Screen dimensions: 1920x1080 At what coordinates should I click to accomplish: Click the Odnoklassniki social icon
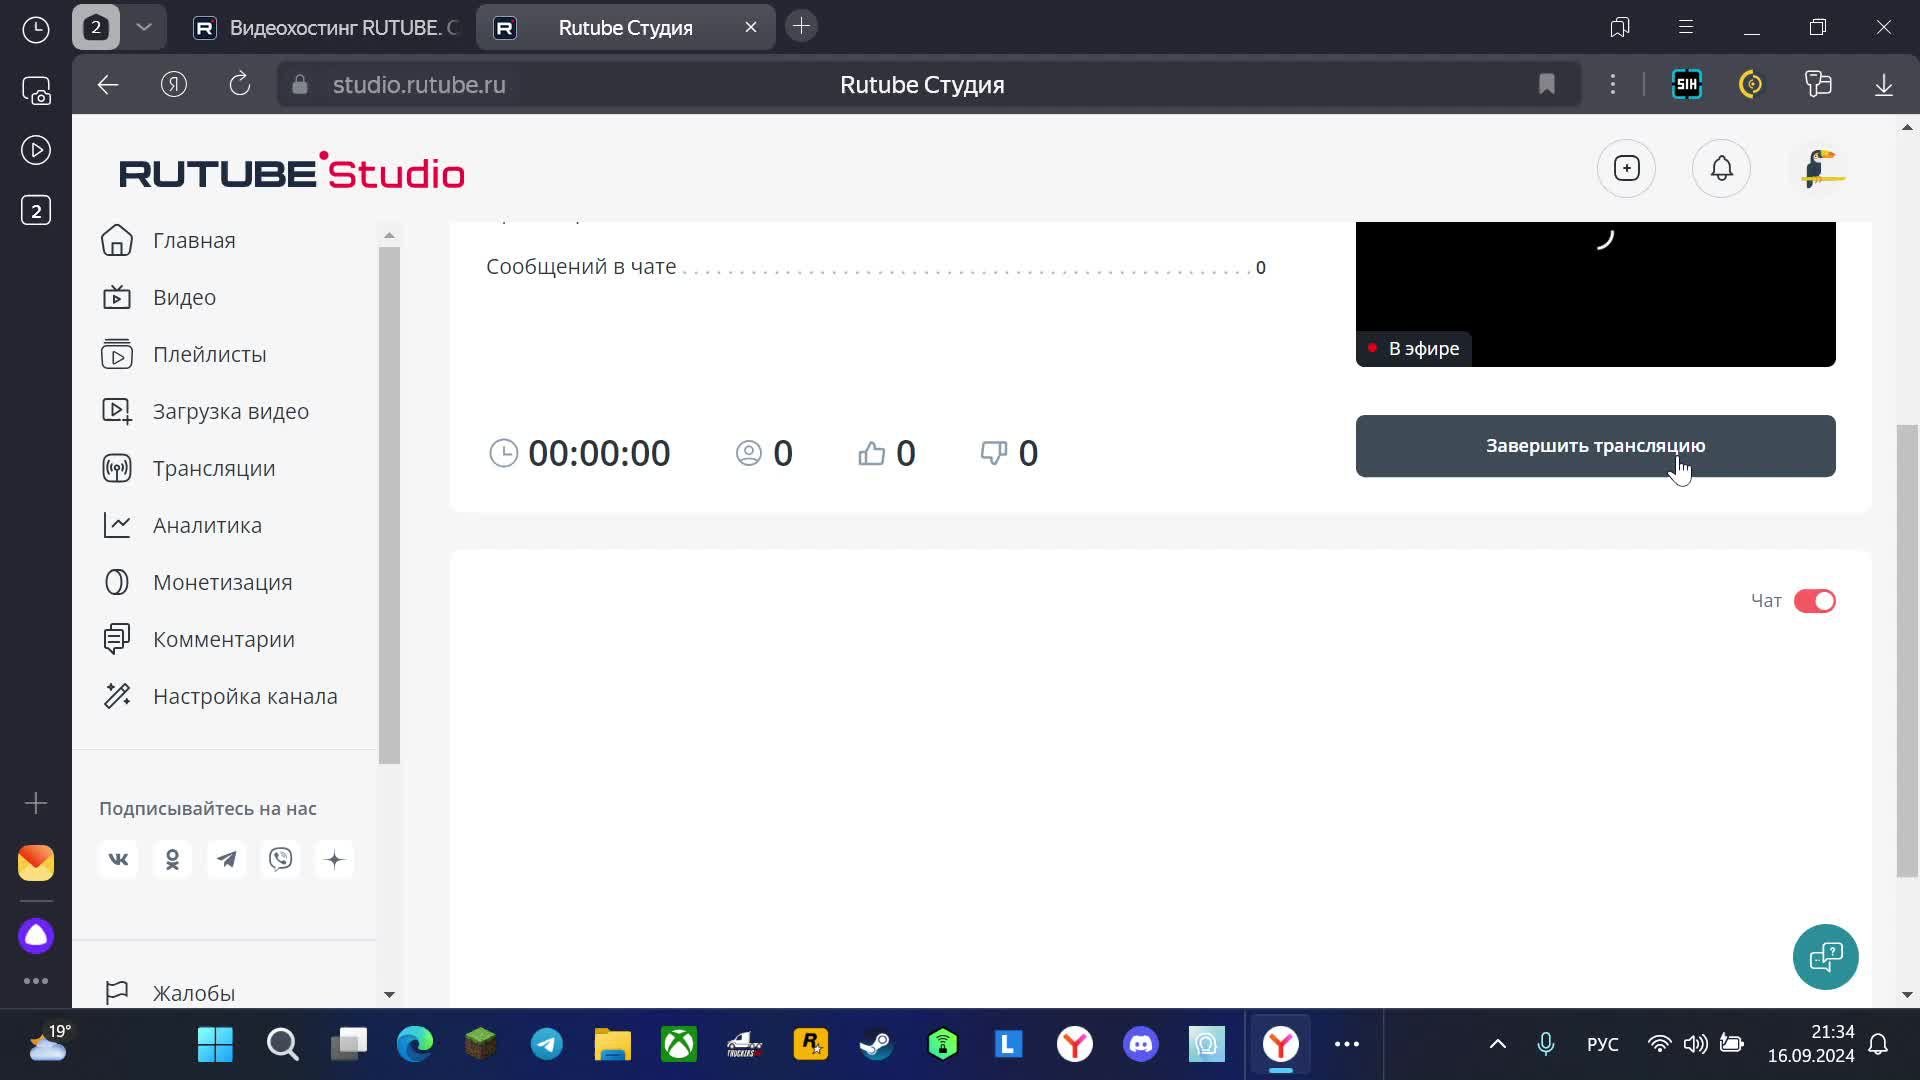coord(172,859)
